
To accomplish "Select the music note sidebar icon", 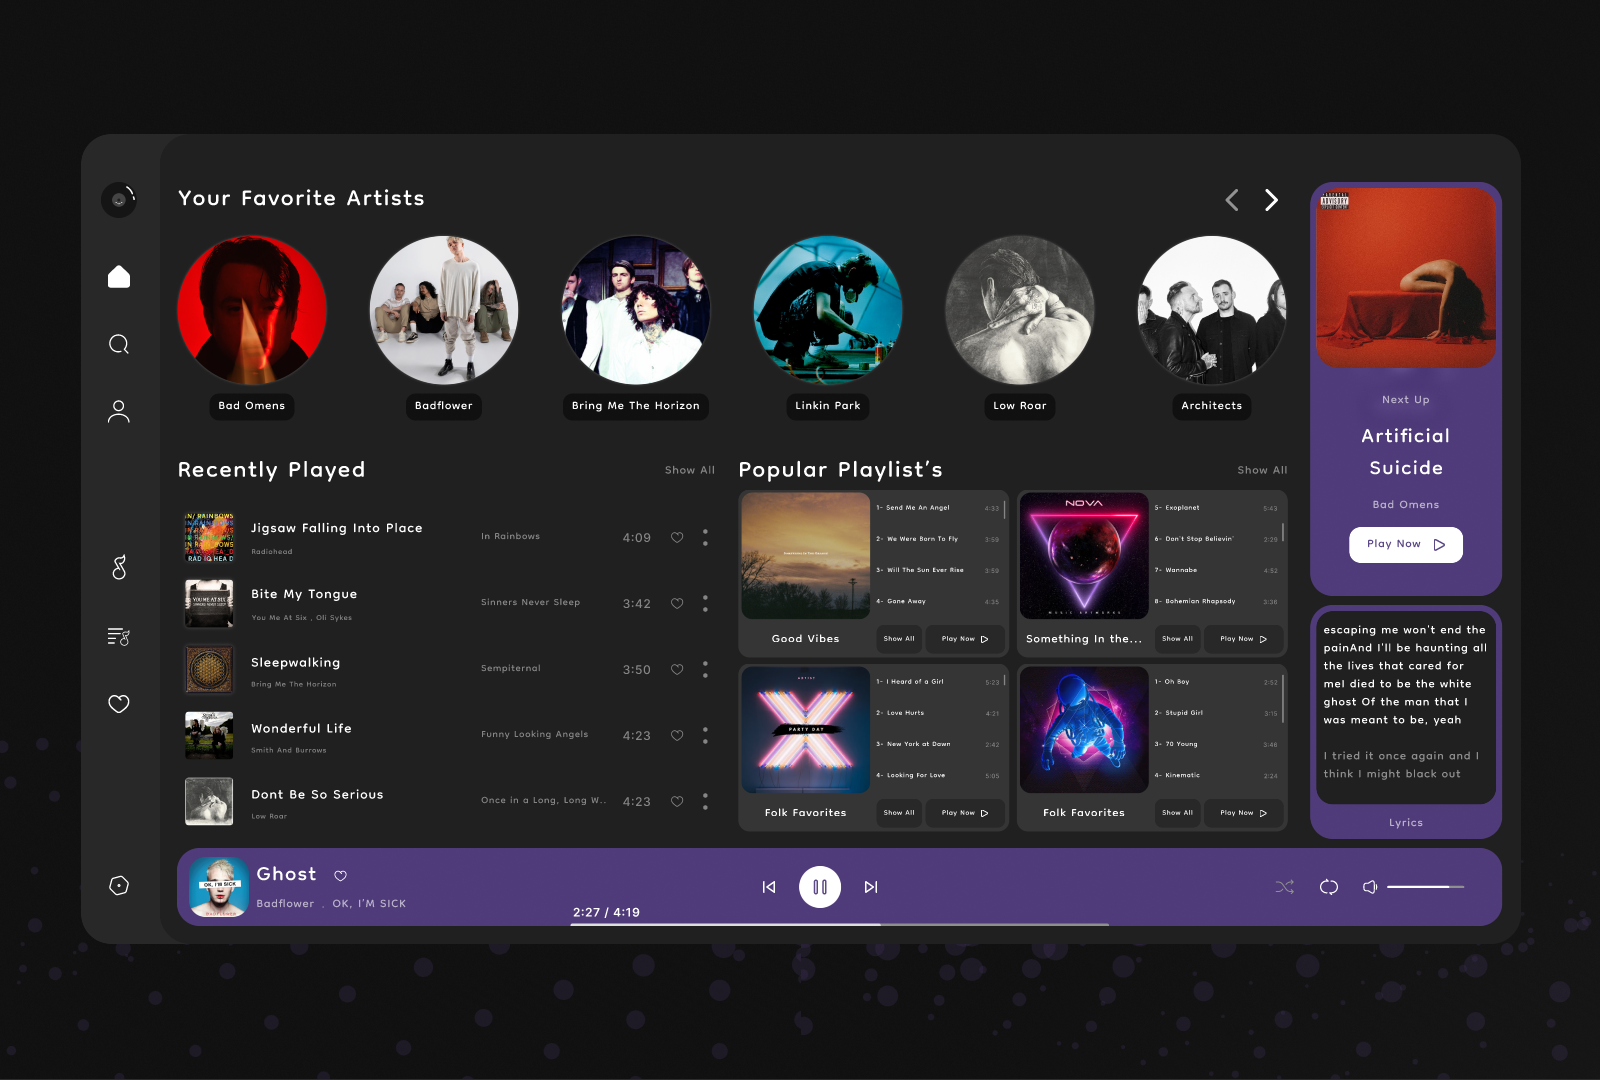I will [118, 569].
